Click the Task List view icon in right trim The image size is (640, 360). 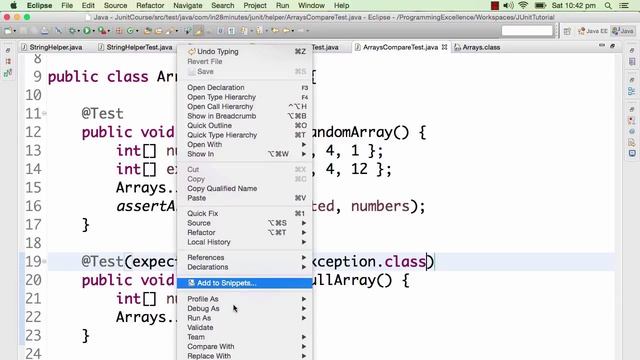point(632,62)
